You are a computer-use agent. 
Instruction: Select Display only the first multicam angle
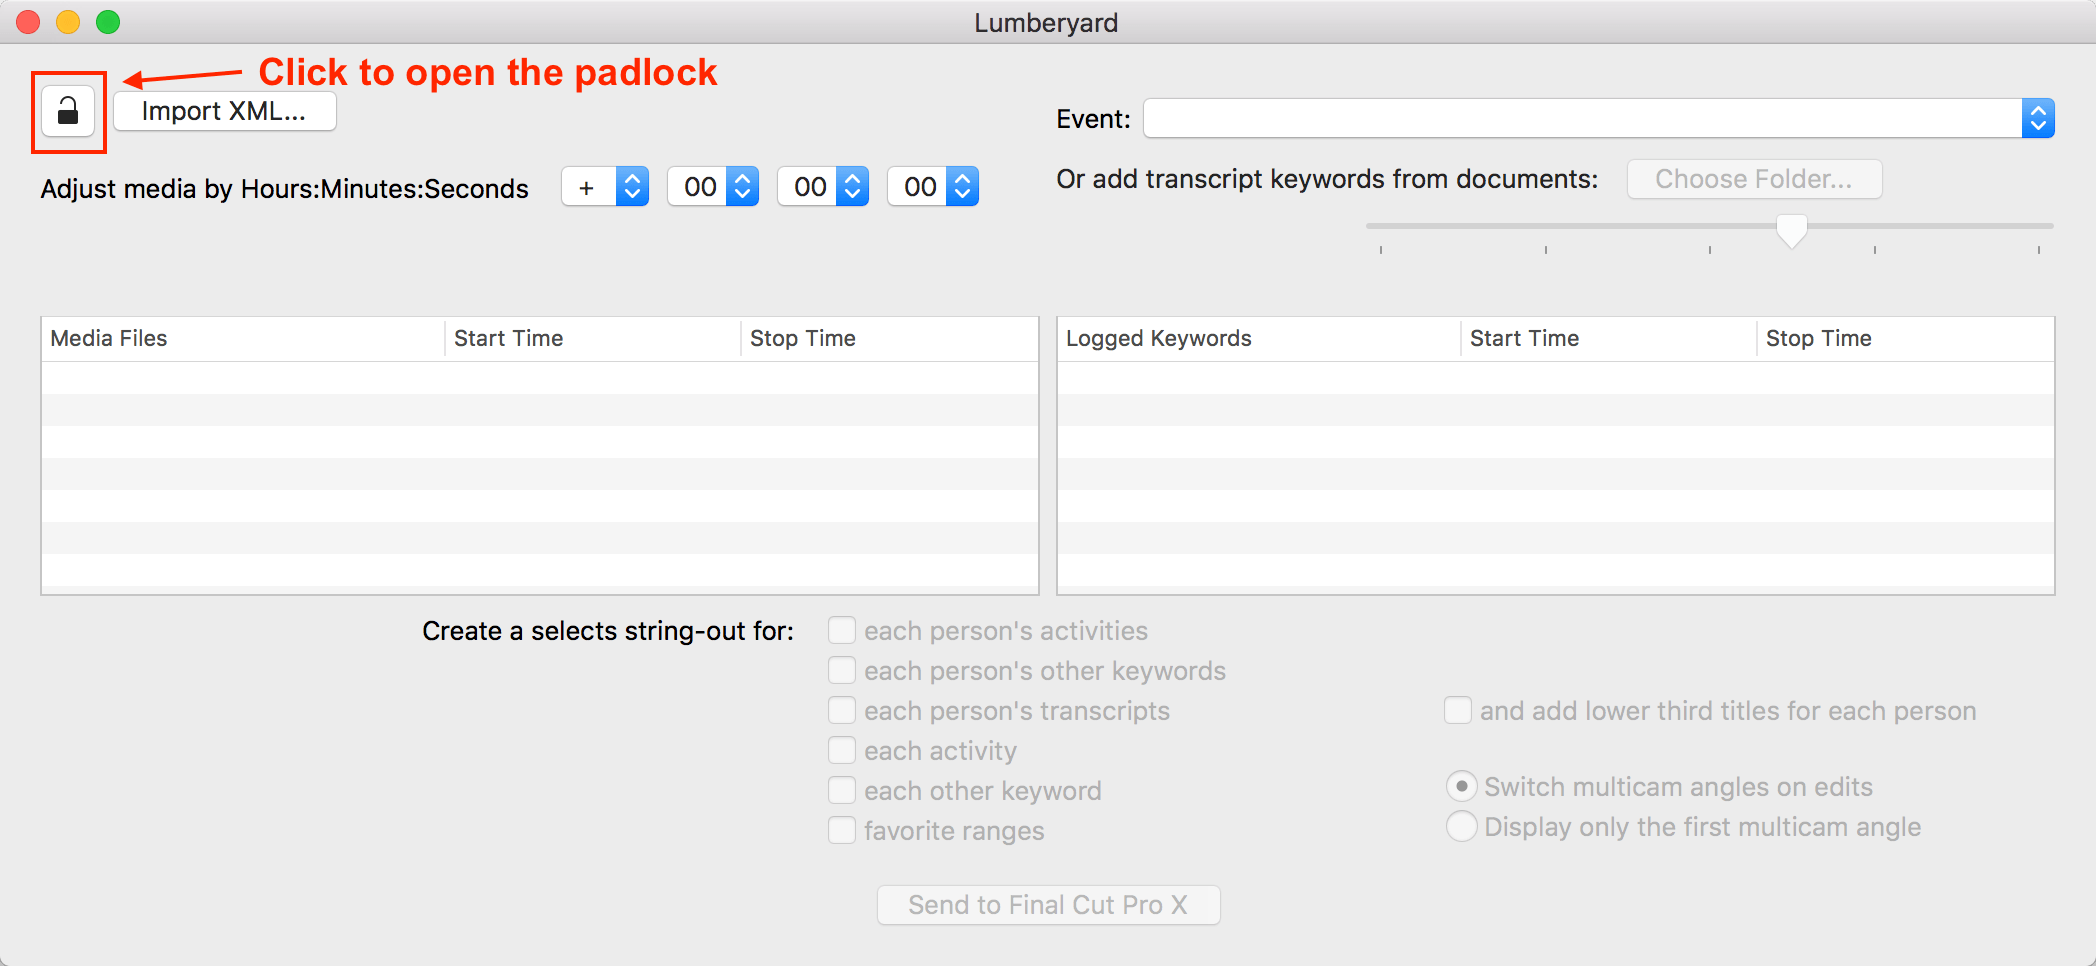pos(1462,827)
